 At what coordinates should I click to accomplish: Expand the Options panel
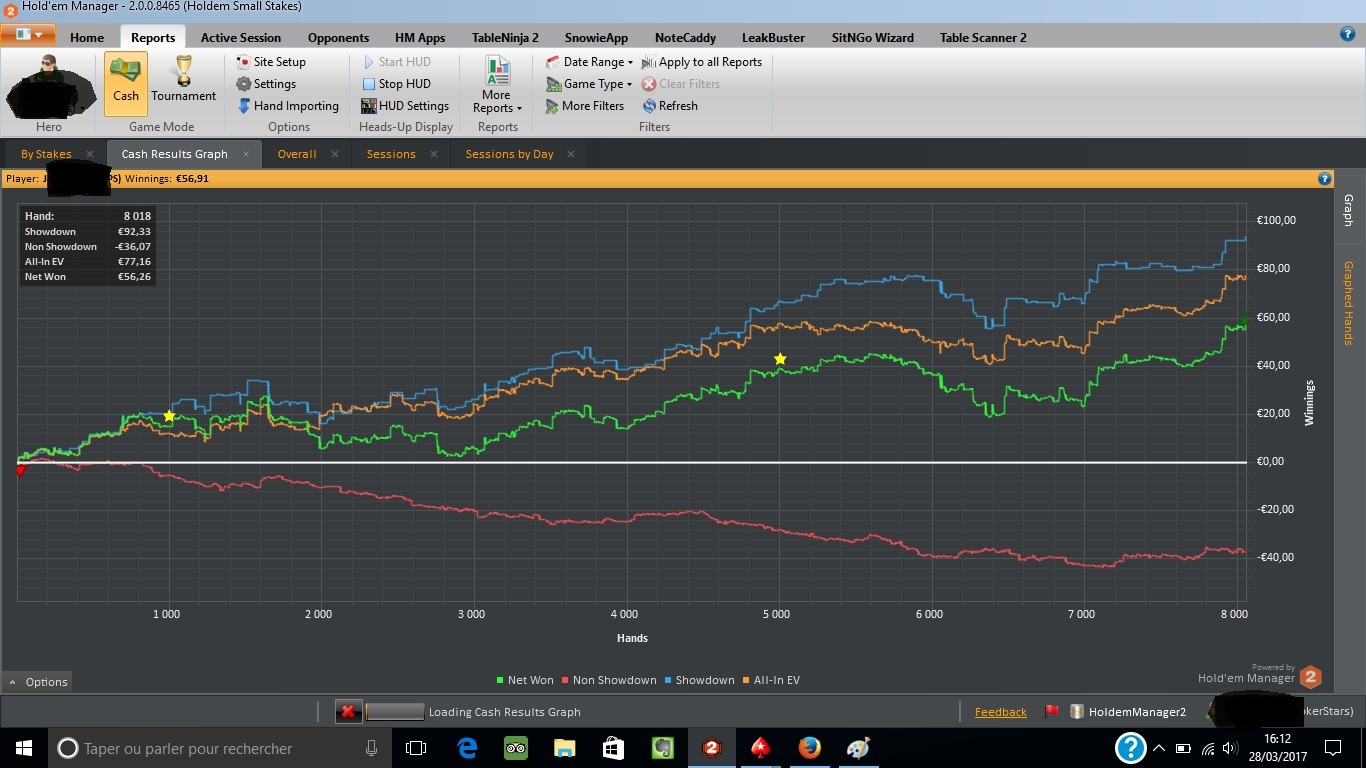pyautogui.click(x=38, y=682)
